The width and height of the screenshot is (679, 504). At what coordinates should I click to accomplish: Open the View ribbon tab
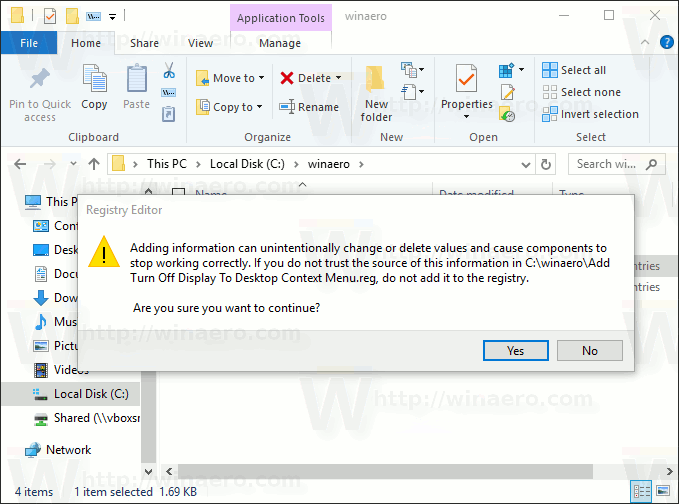(x=200, y=43)
